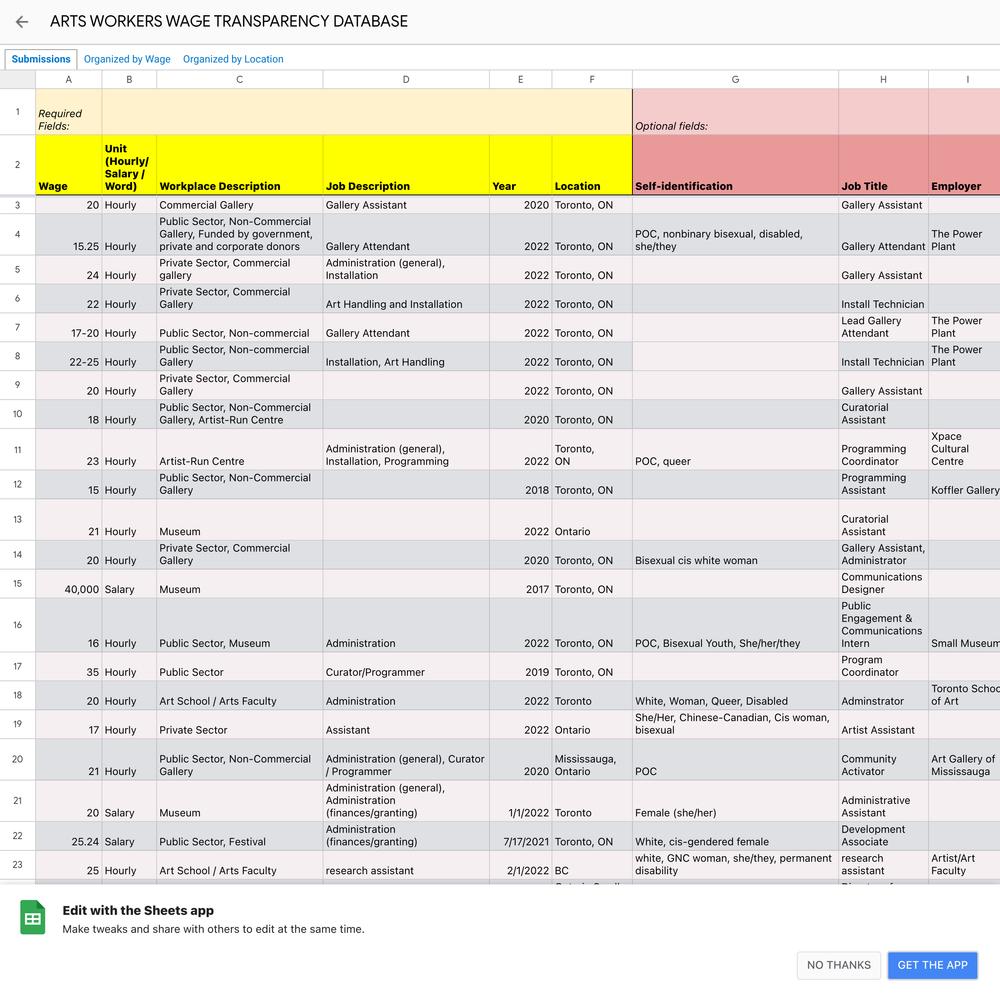Screen dimensions: 1000x1000
Task: Click the Job Description header cell
Action: coord(406,165)
